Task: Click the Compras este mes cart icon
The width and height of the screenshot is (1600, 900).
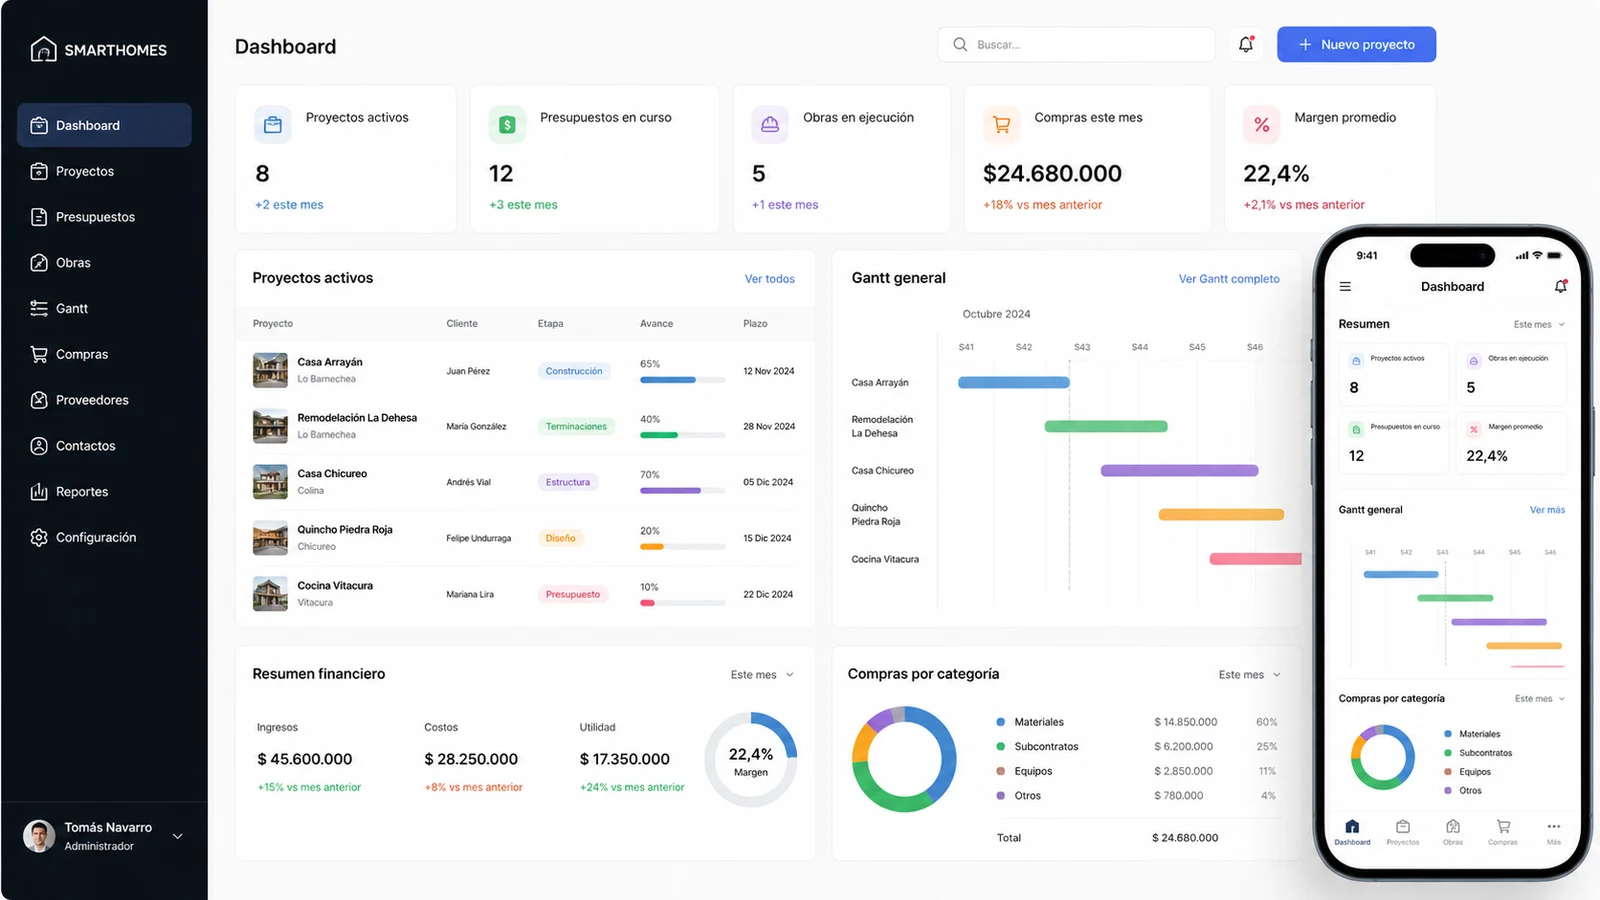Action: [x=1001, y=125]
